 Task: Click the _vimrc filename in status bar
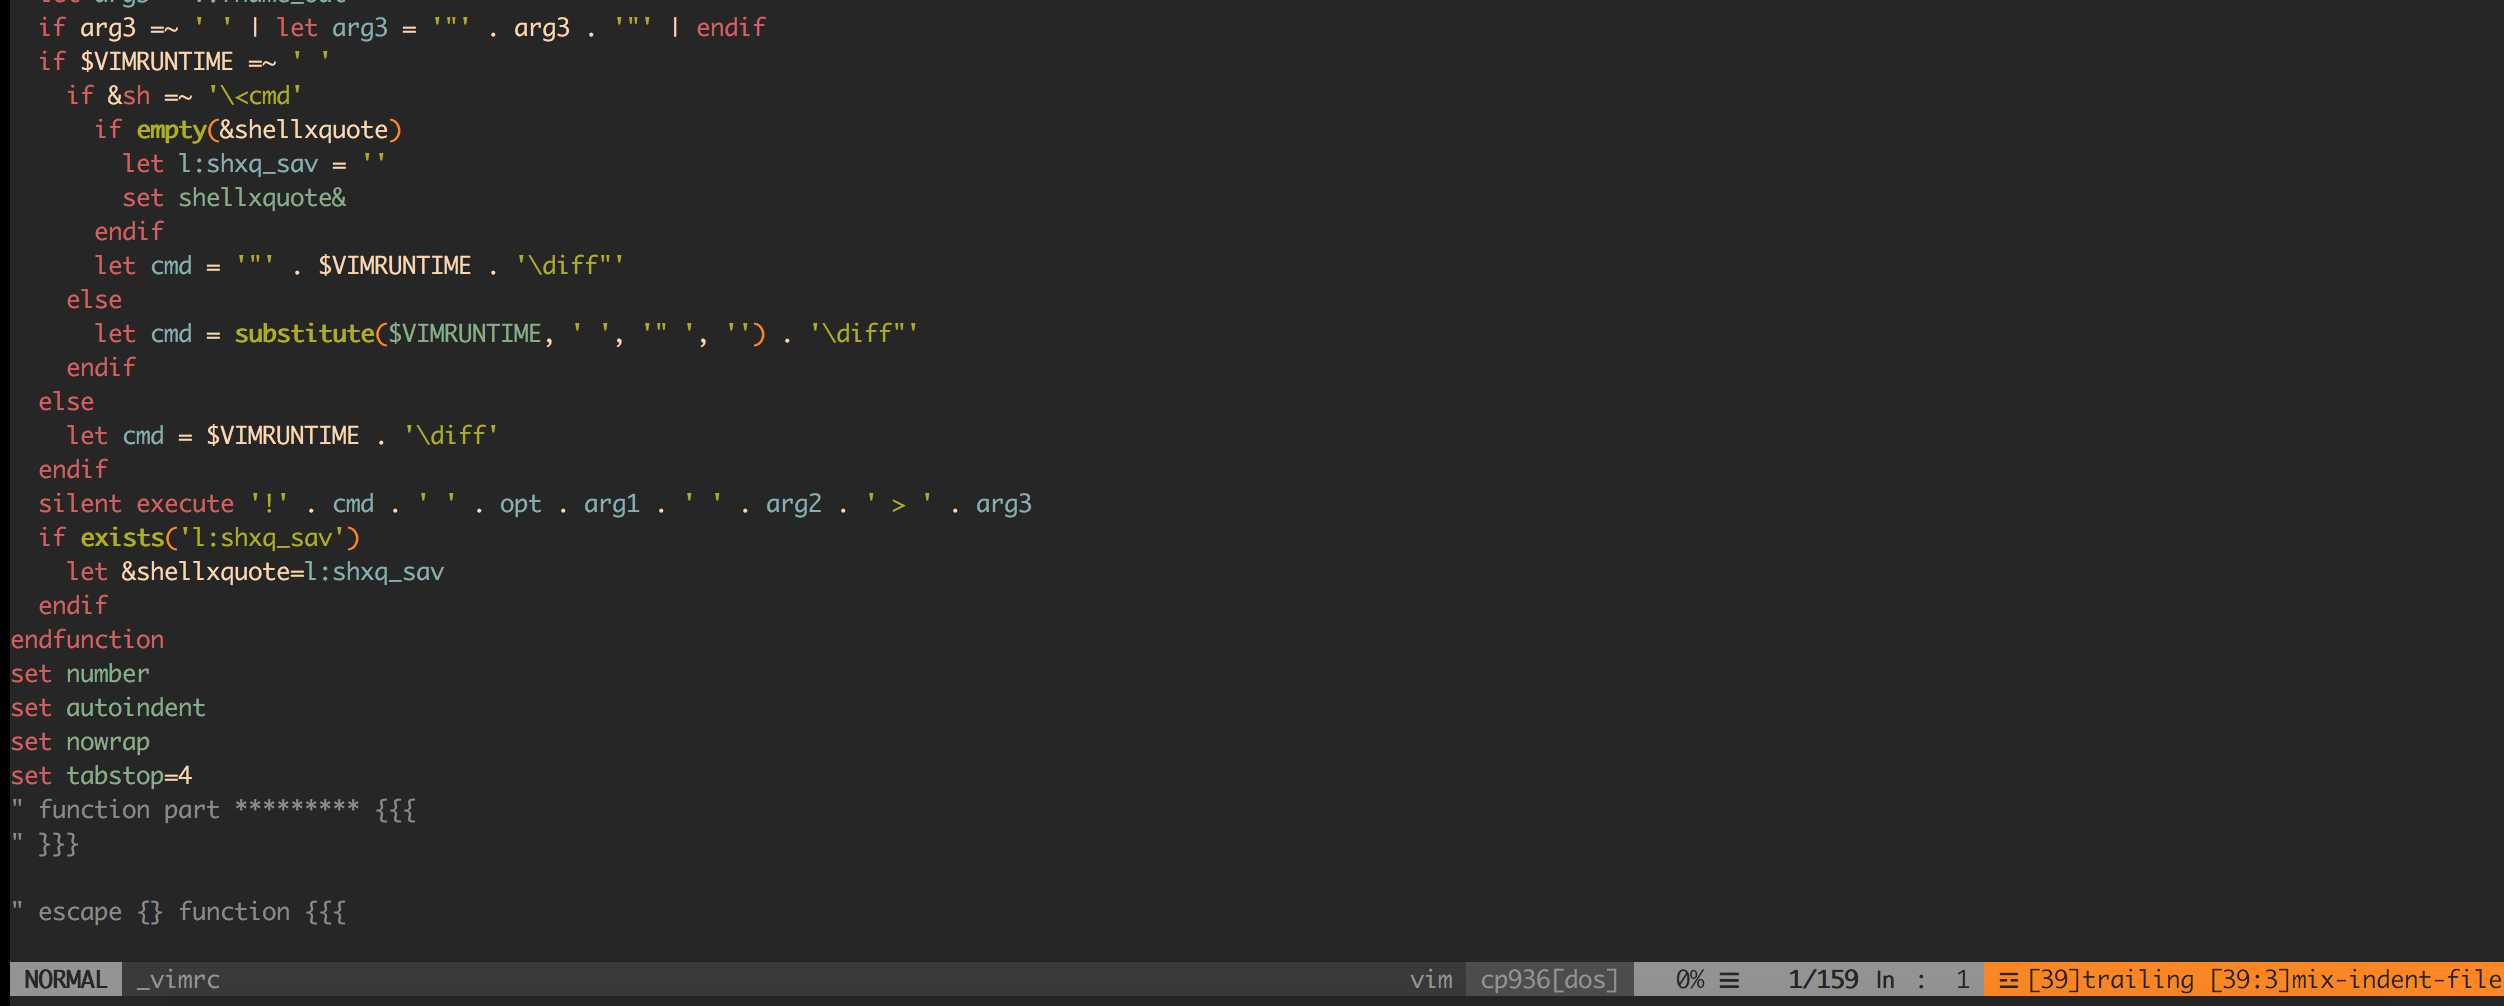178,979
